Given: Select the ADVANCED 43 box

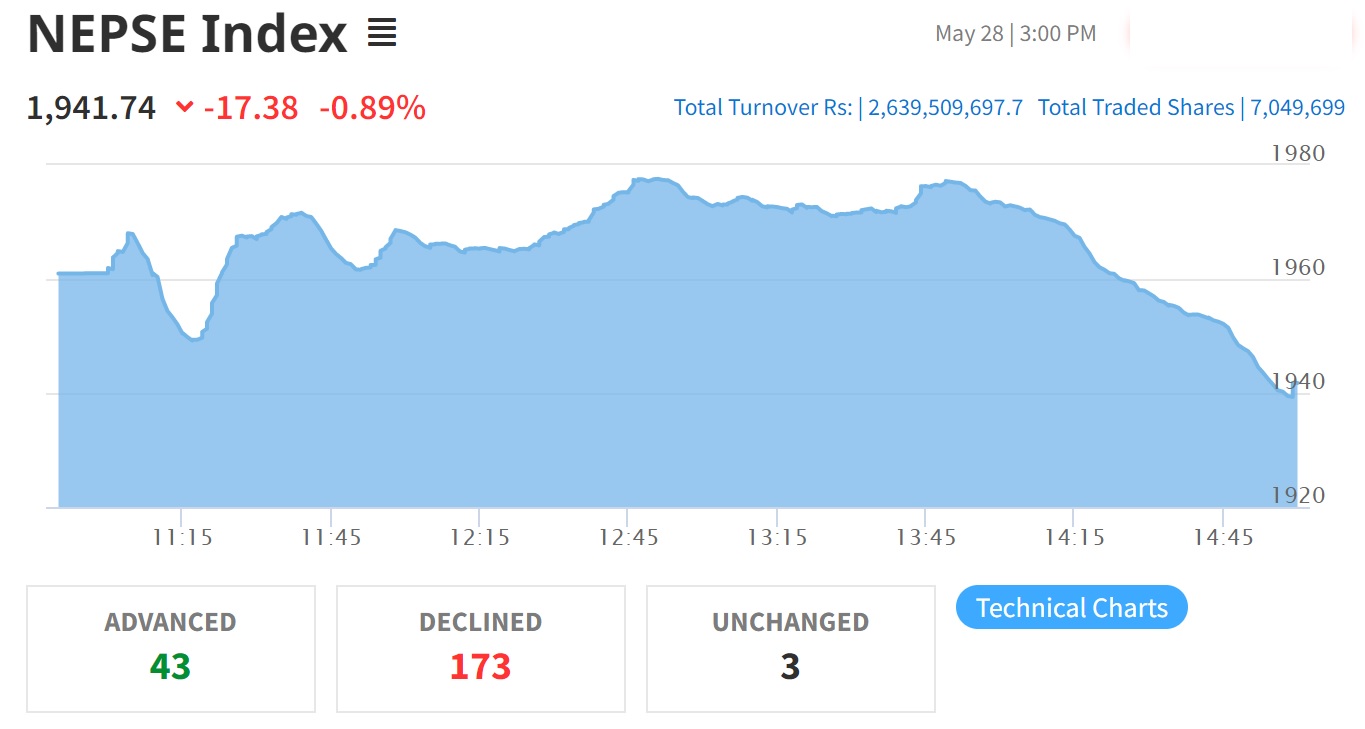Looking at the screenshot, I should click(171, 649).
